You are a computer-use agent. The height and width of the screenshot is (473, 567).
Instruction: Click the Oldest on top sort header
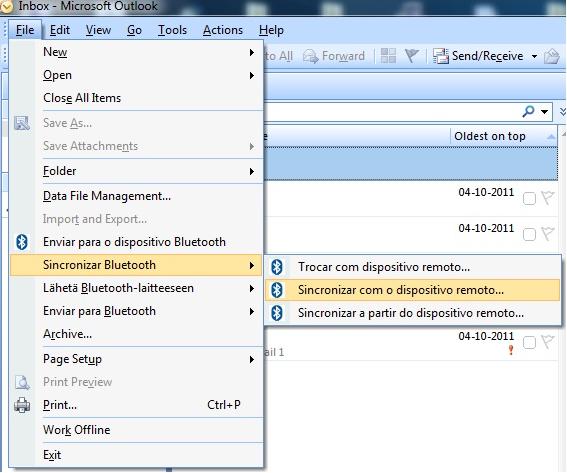tap(504, 136)
